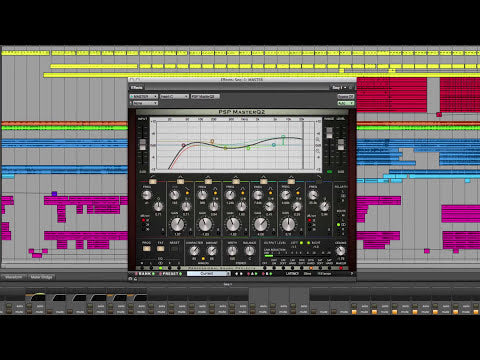Click the cyan high-shelf large GAIN knob

tap(288, 224)
